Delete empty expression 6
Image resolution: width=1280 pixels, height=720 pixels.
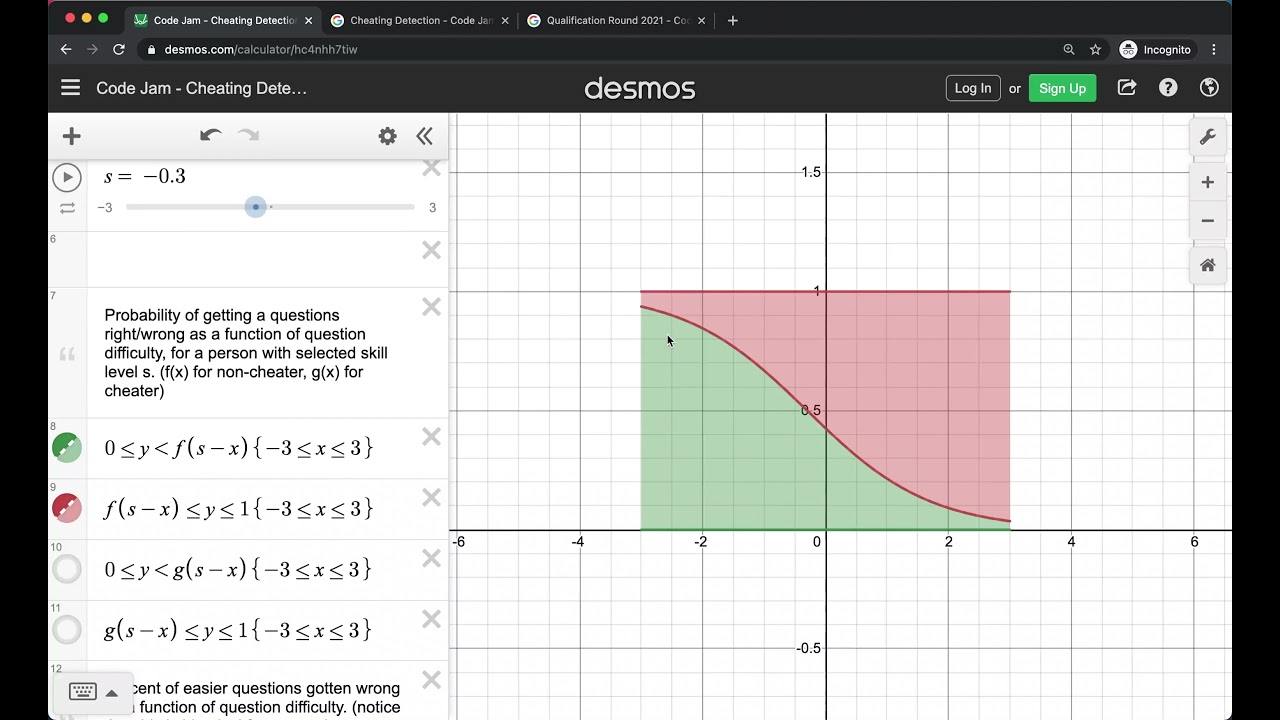point(431,250)
